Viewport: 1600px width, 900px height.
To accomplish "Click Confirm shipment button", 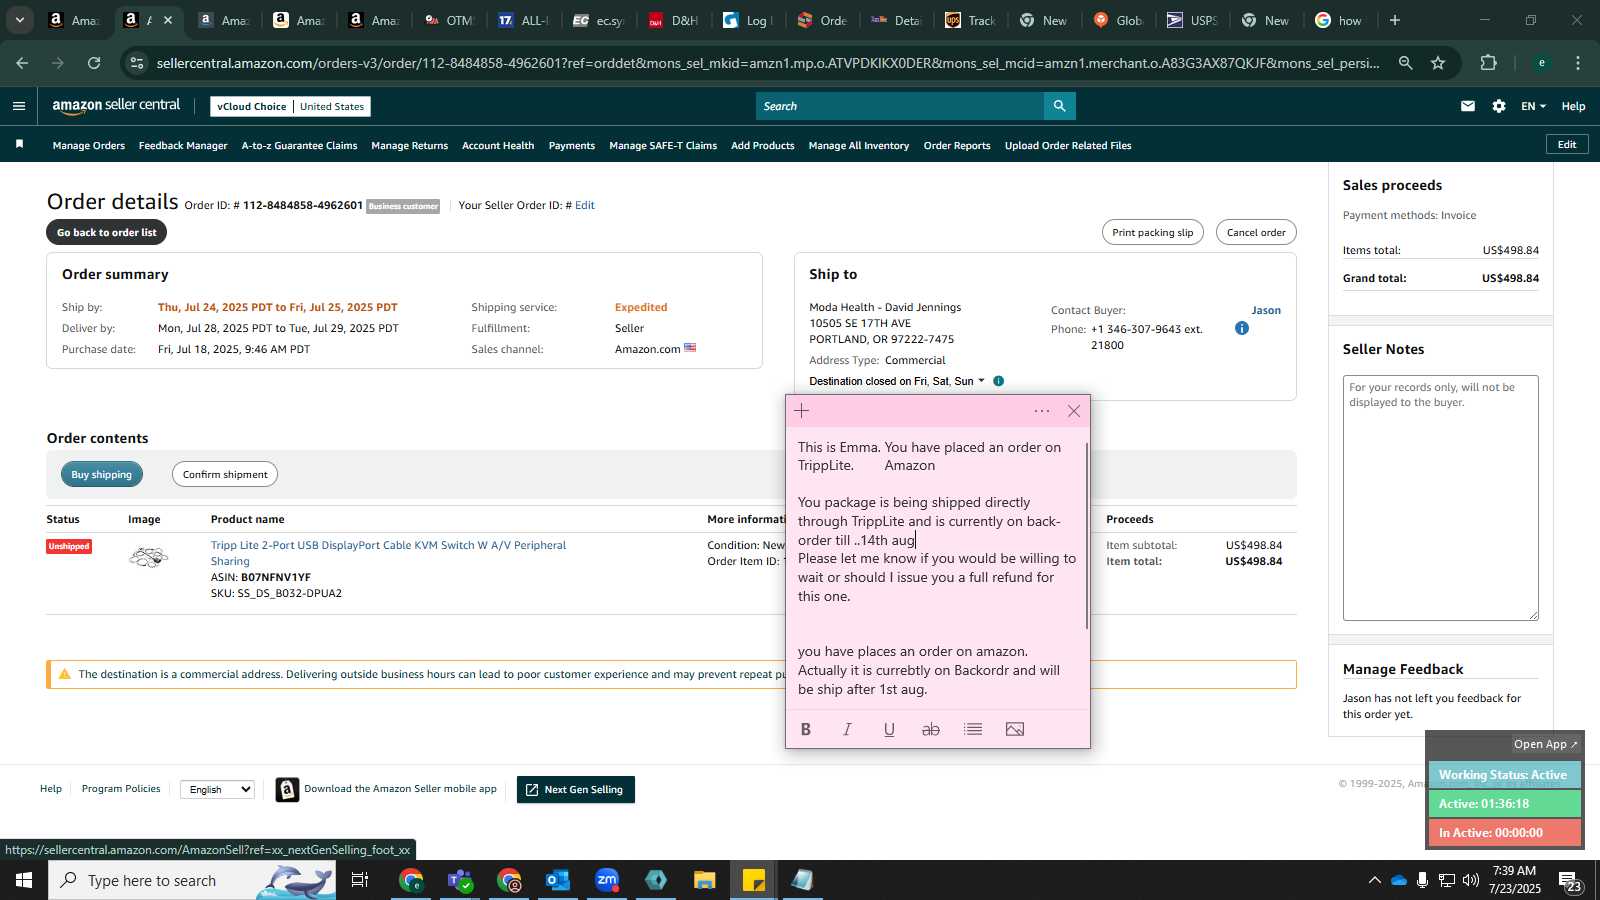I will [225, 474].
